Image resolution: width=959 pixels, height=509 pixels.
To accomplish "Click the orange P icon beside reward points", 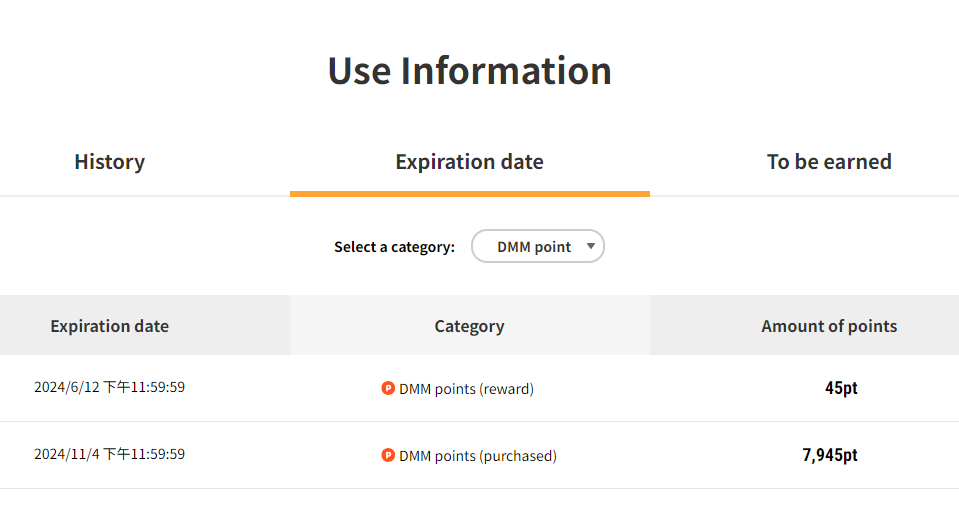I will [x=388, y=388].
